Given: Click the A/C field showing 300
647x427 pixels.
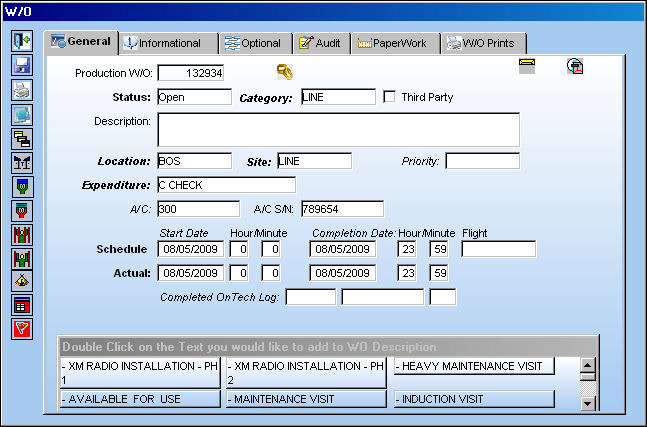Looking at the screenshot, I should pyautogui.click(x=198, y=209).
